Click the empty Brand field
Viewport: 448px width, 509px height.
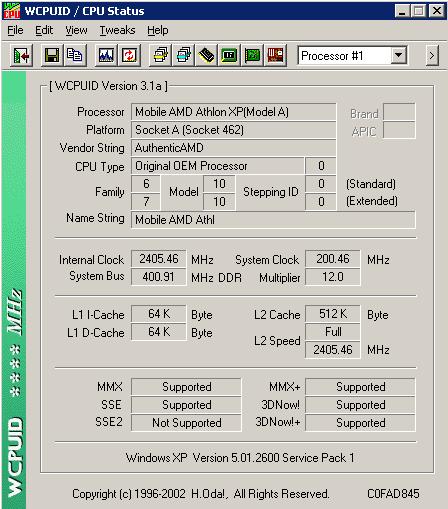point(399,112)
